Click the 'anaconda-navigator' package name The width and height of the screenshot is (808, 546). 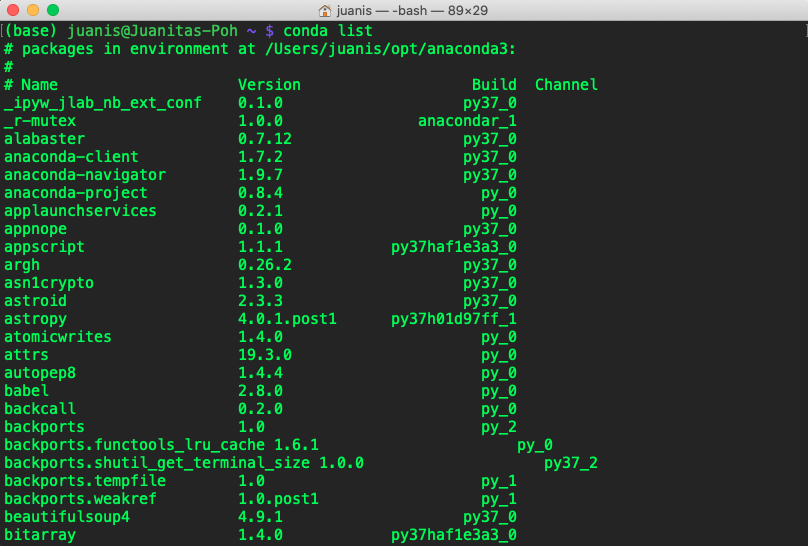(x=85, y=175)
